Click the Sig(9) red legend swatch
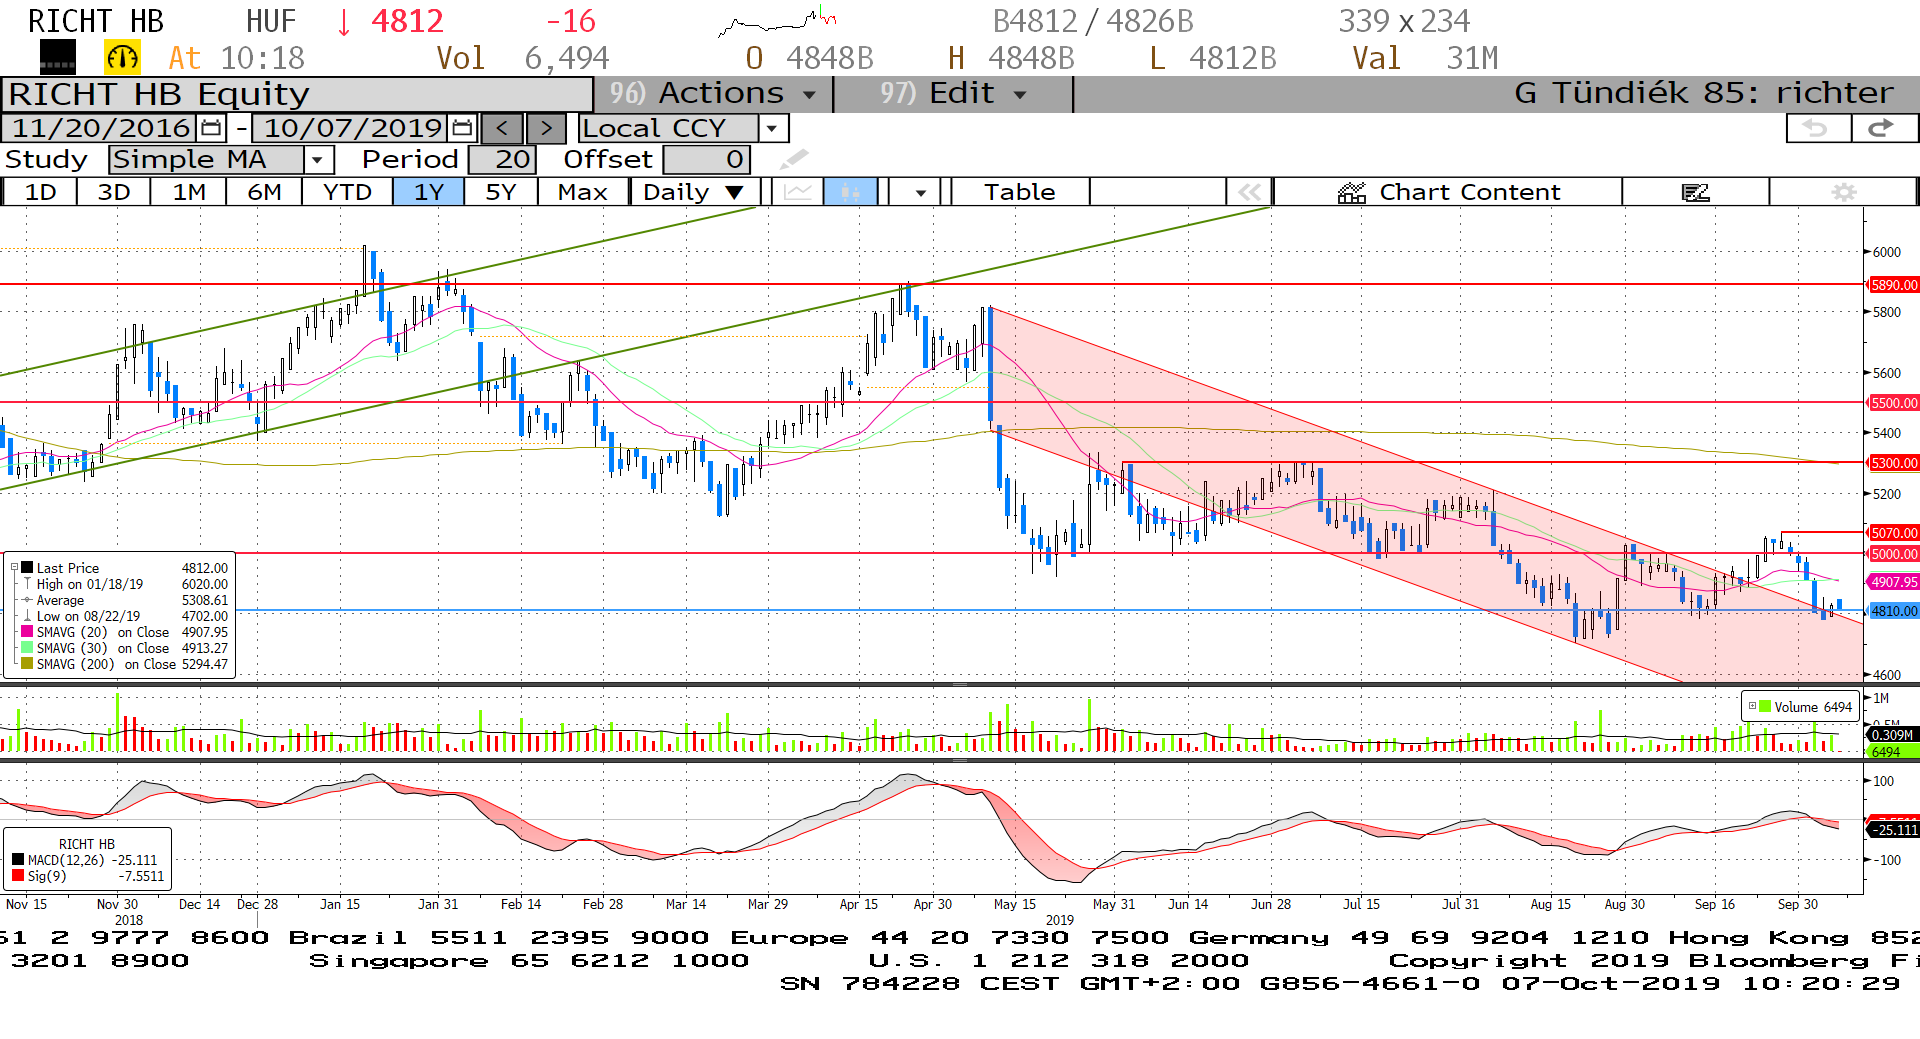The height and width of the screenshot is (1039, 1920). coord(18,875)
